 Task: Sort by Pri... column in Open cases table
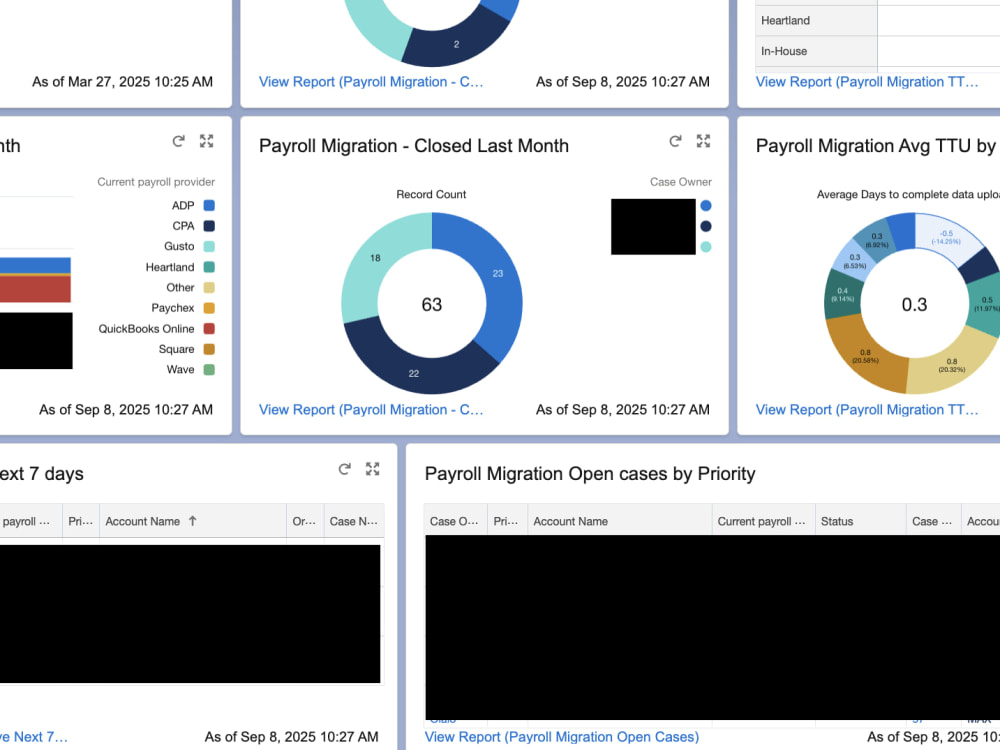(508, 521)
